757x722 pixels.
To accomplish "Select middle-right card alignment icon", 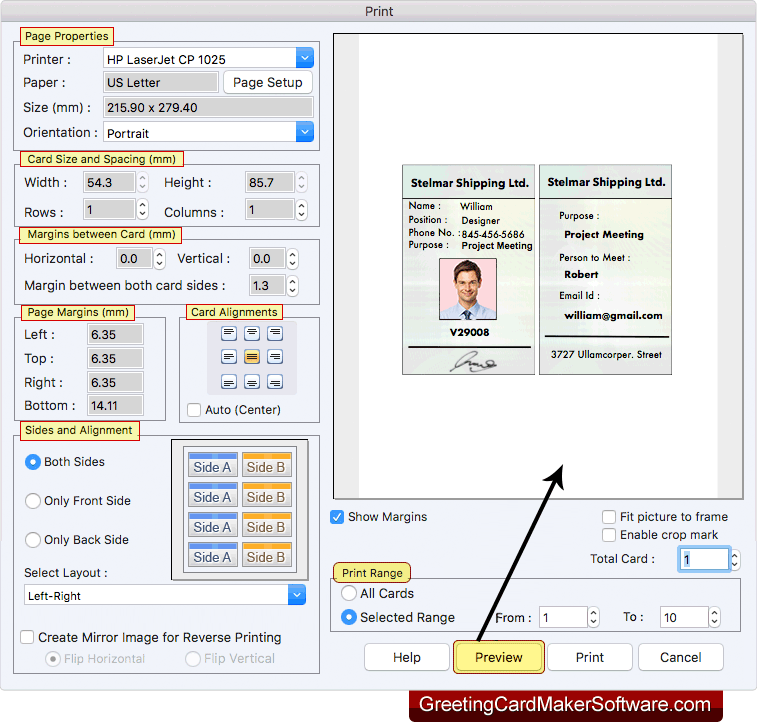I will coord(275,357).
